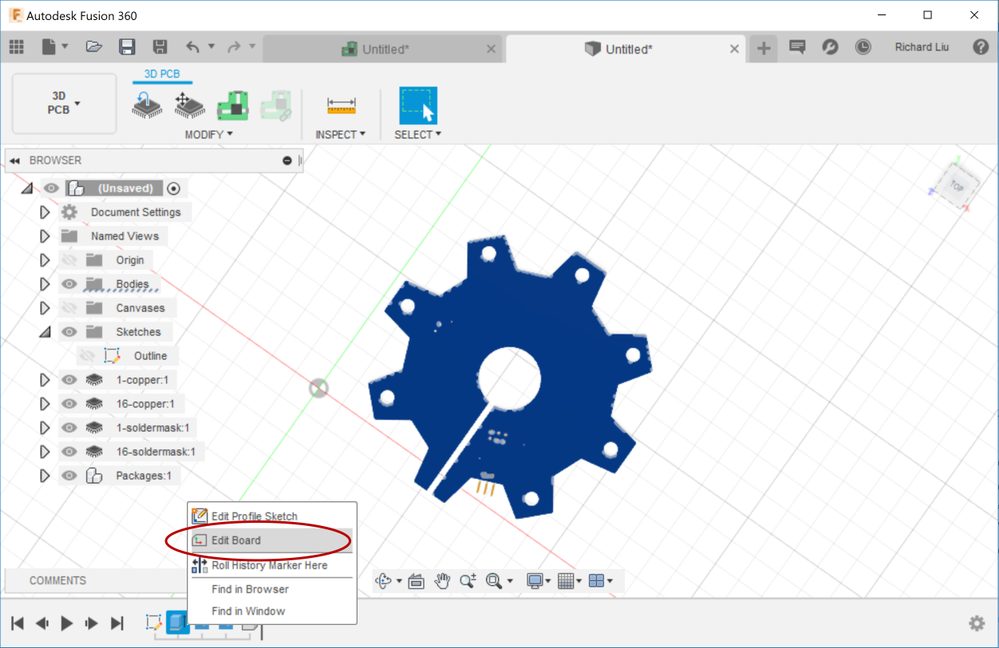The width and height of the screenshot is (999, 648).
Task: Expand the Document Settings tree node
Action: 44,212
